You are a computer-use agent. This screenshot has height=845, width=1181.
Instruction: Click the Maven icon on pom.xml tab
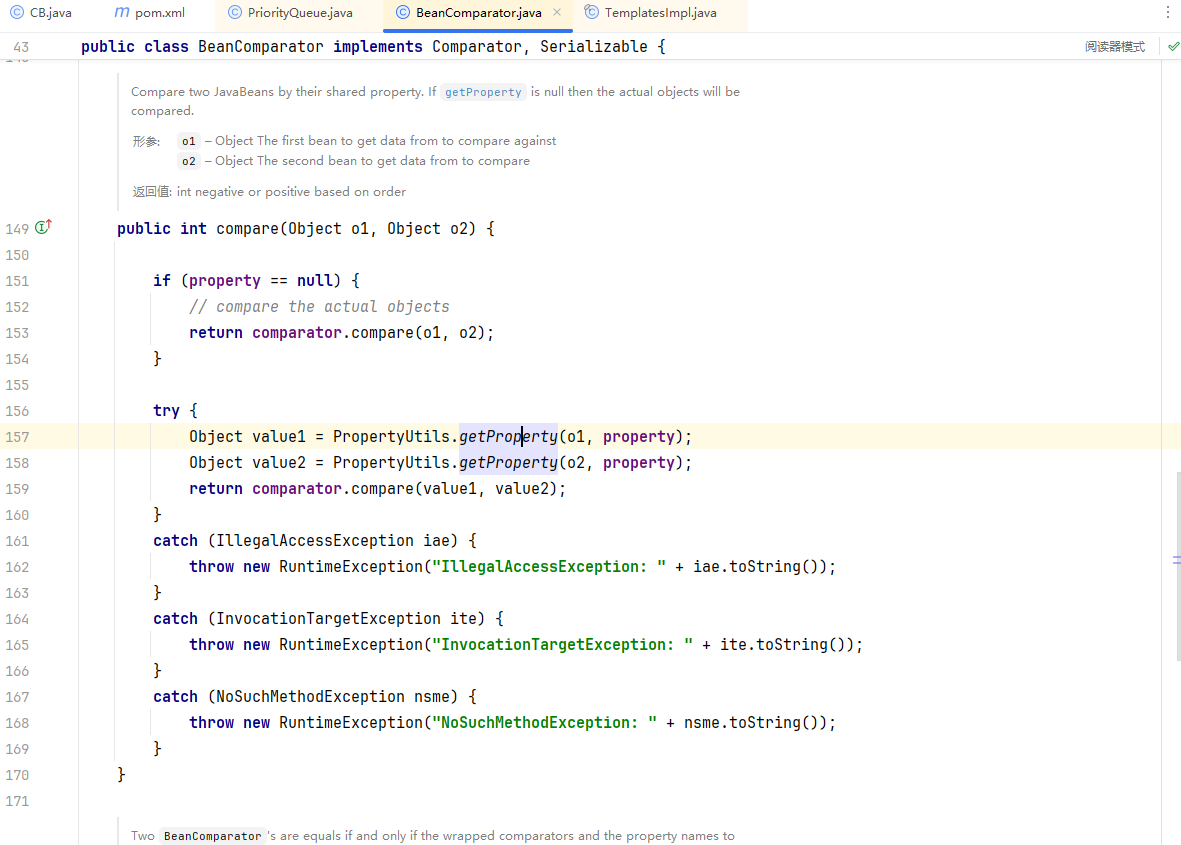pos(121,13)
